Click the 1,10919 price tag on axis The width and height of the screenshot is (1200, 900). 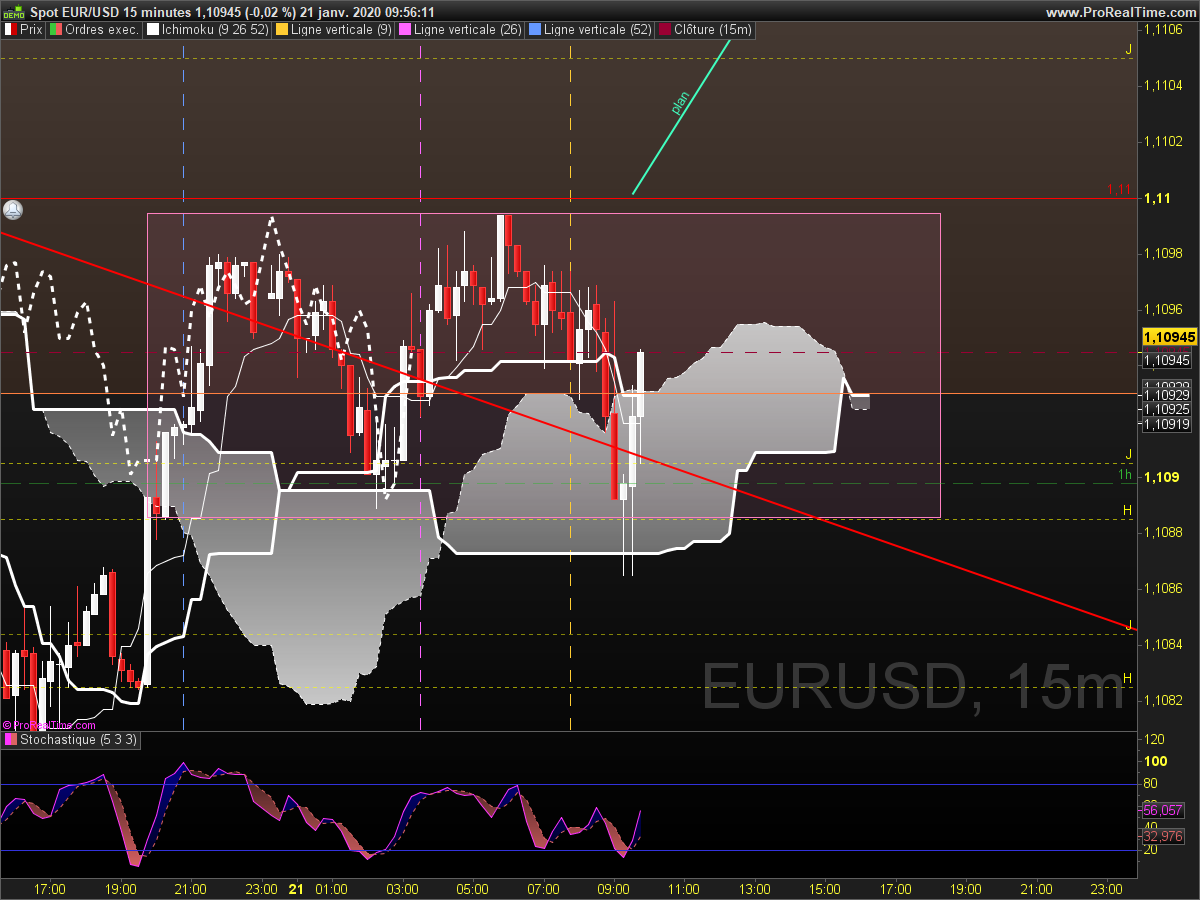point(1167,424)
